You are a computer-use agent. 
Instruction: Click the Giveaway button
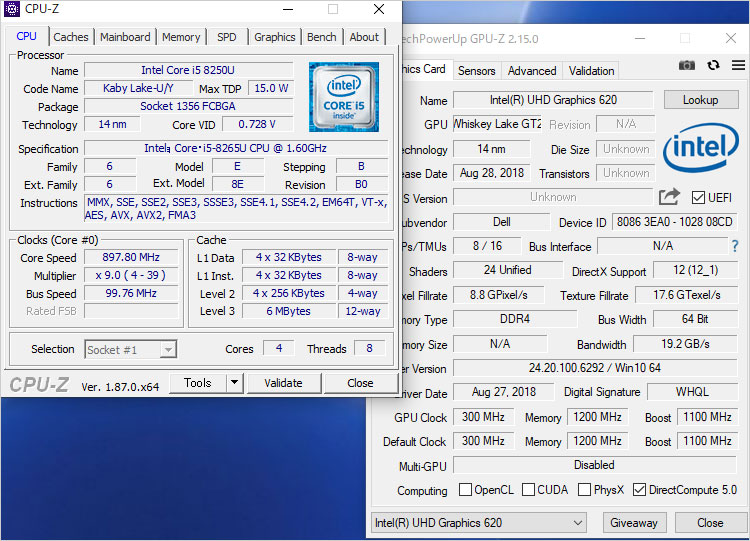click(x=634, y=523)
